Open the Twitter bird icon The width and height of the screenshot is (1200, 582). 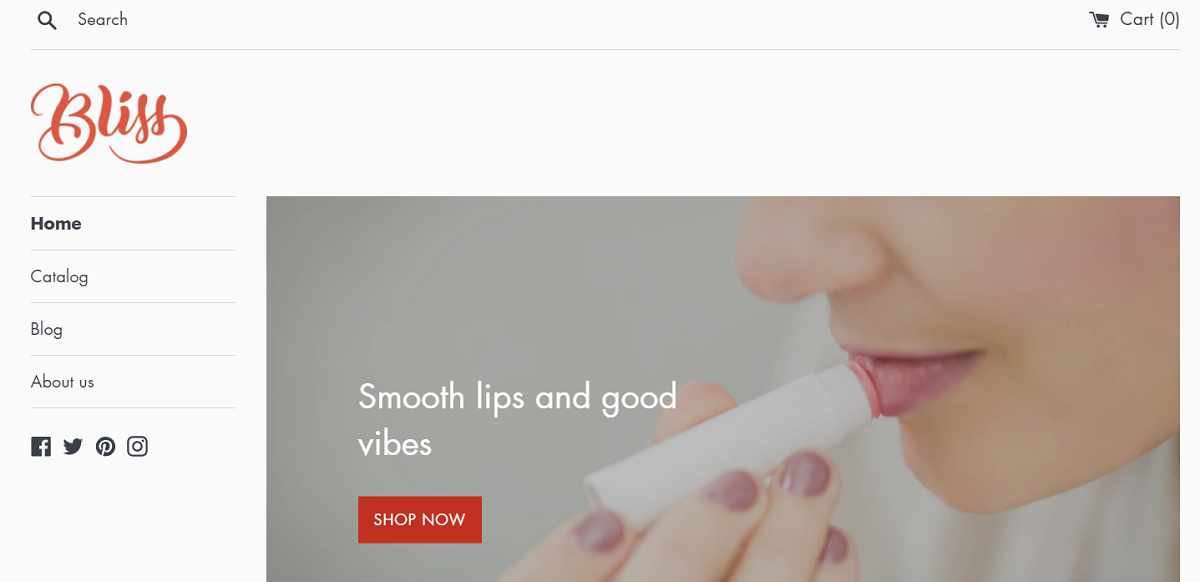[x=73, y=446]
